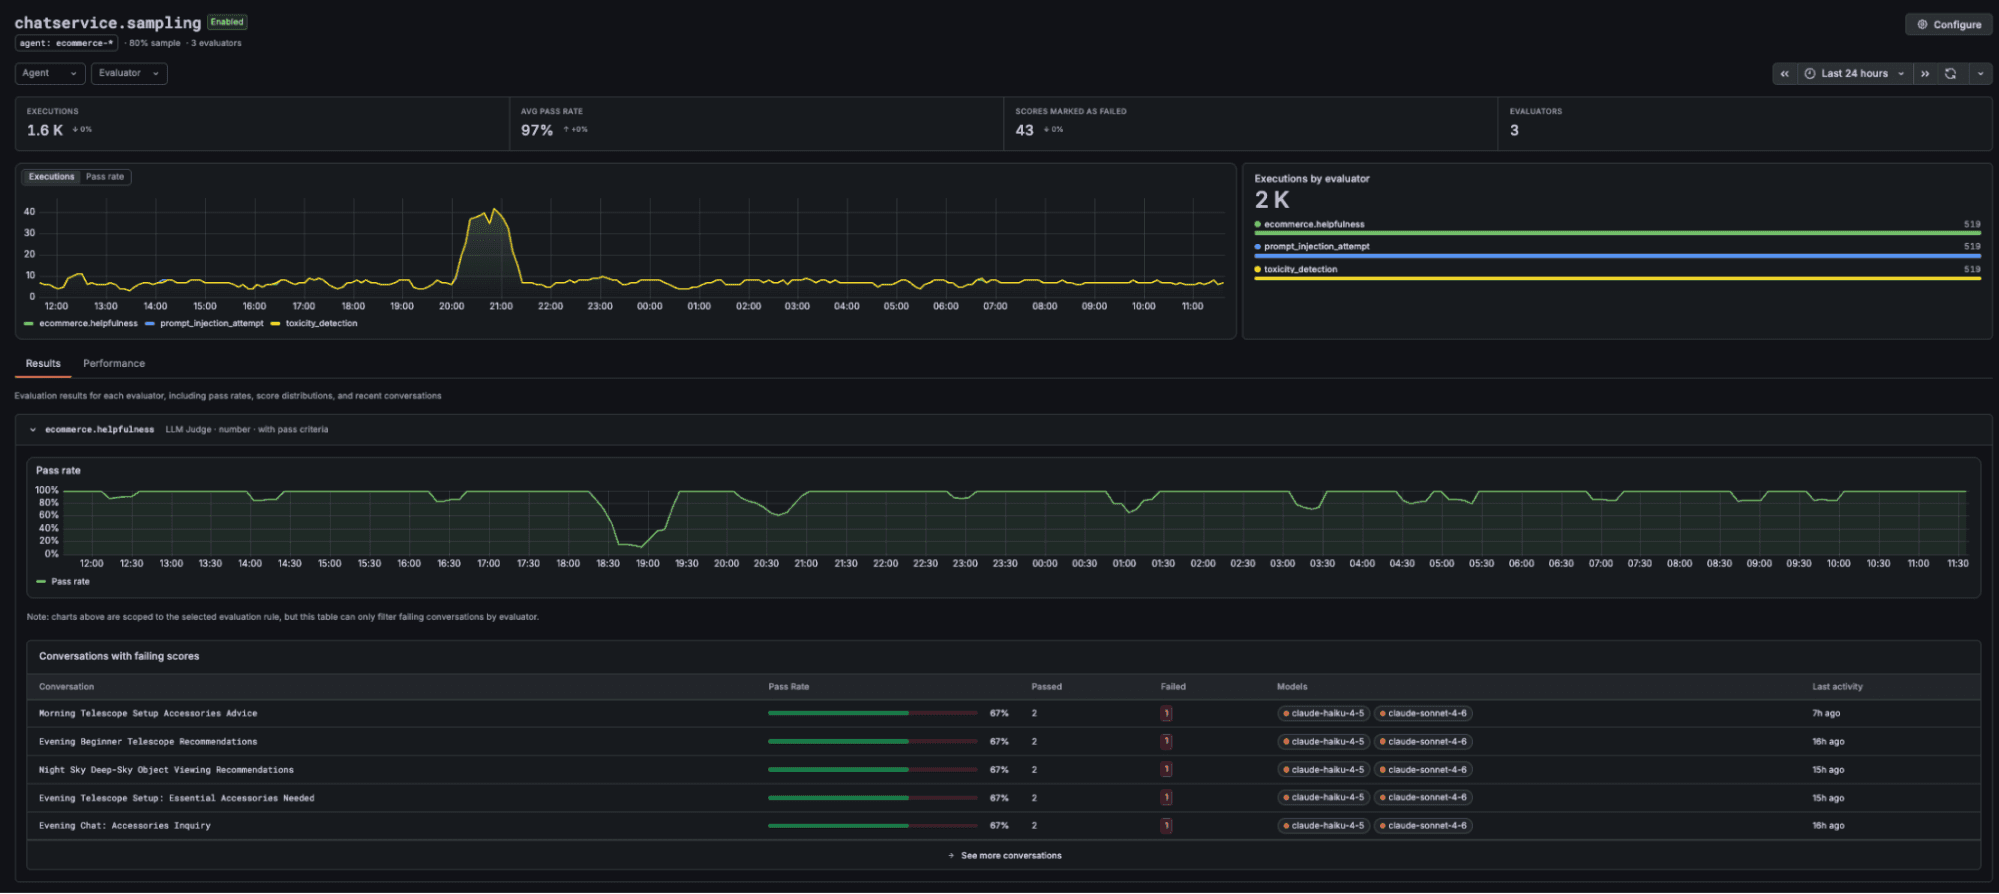The height and width of the screenshot is (894, 1999).
Task: Sort table by Passed column header
Action: (1047, 687)
